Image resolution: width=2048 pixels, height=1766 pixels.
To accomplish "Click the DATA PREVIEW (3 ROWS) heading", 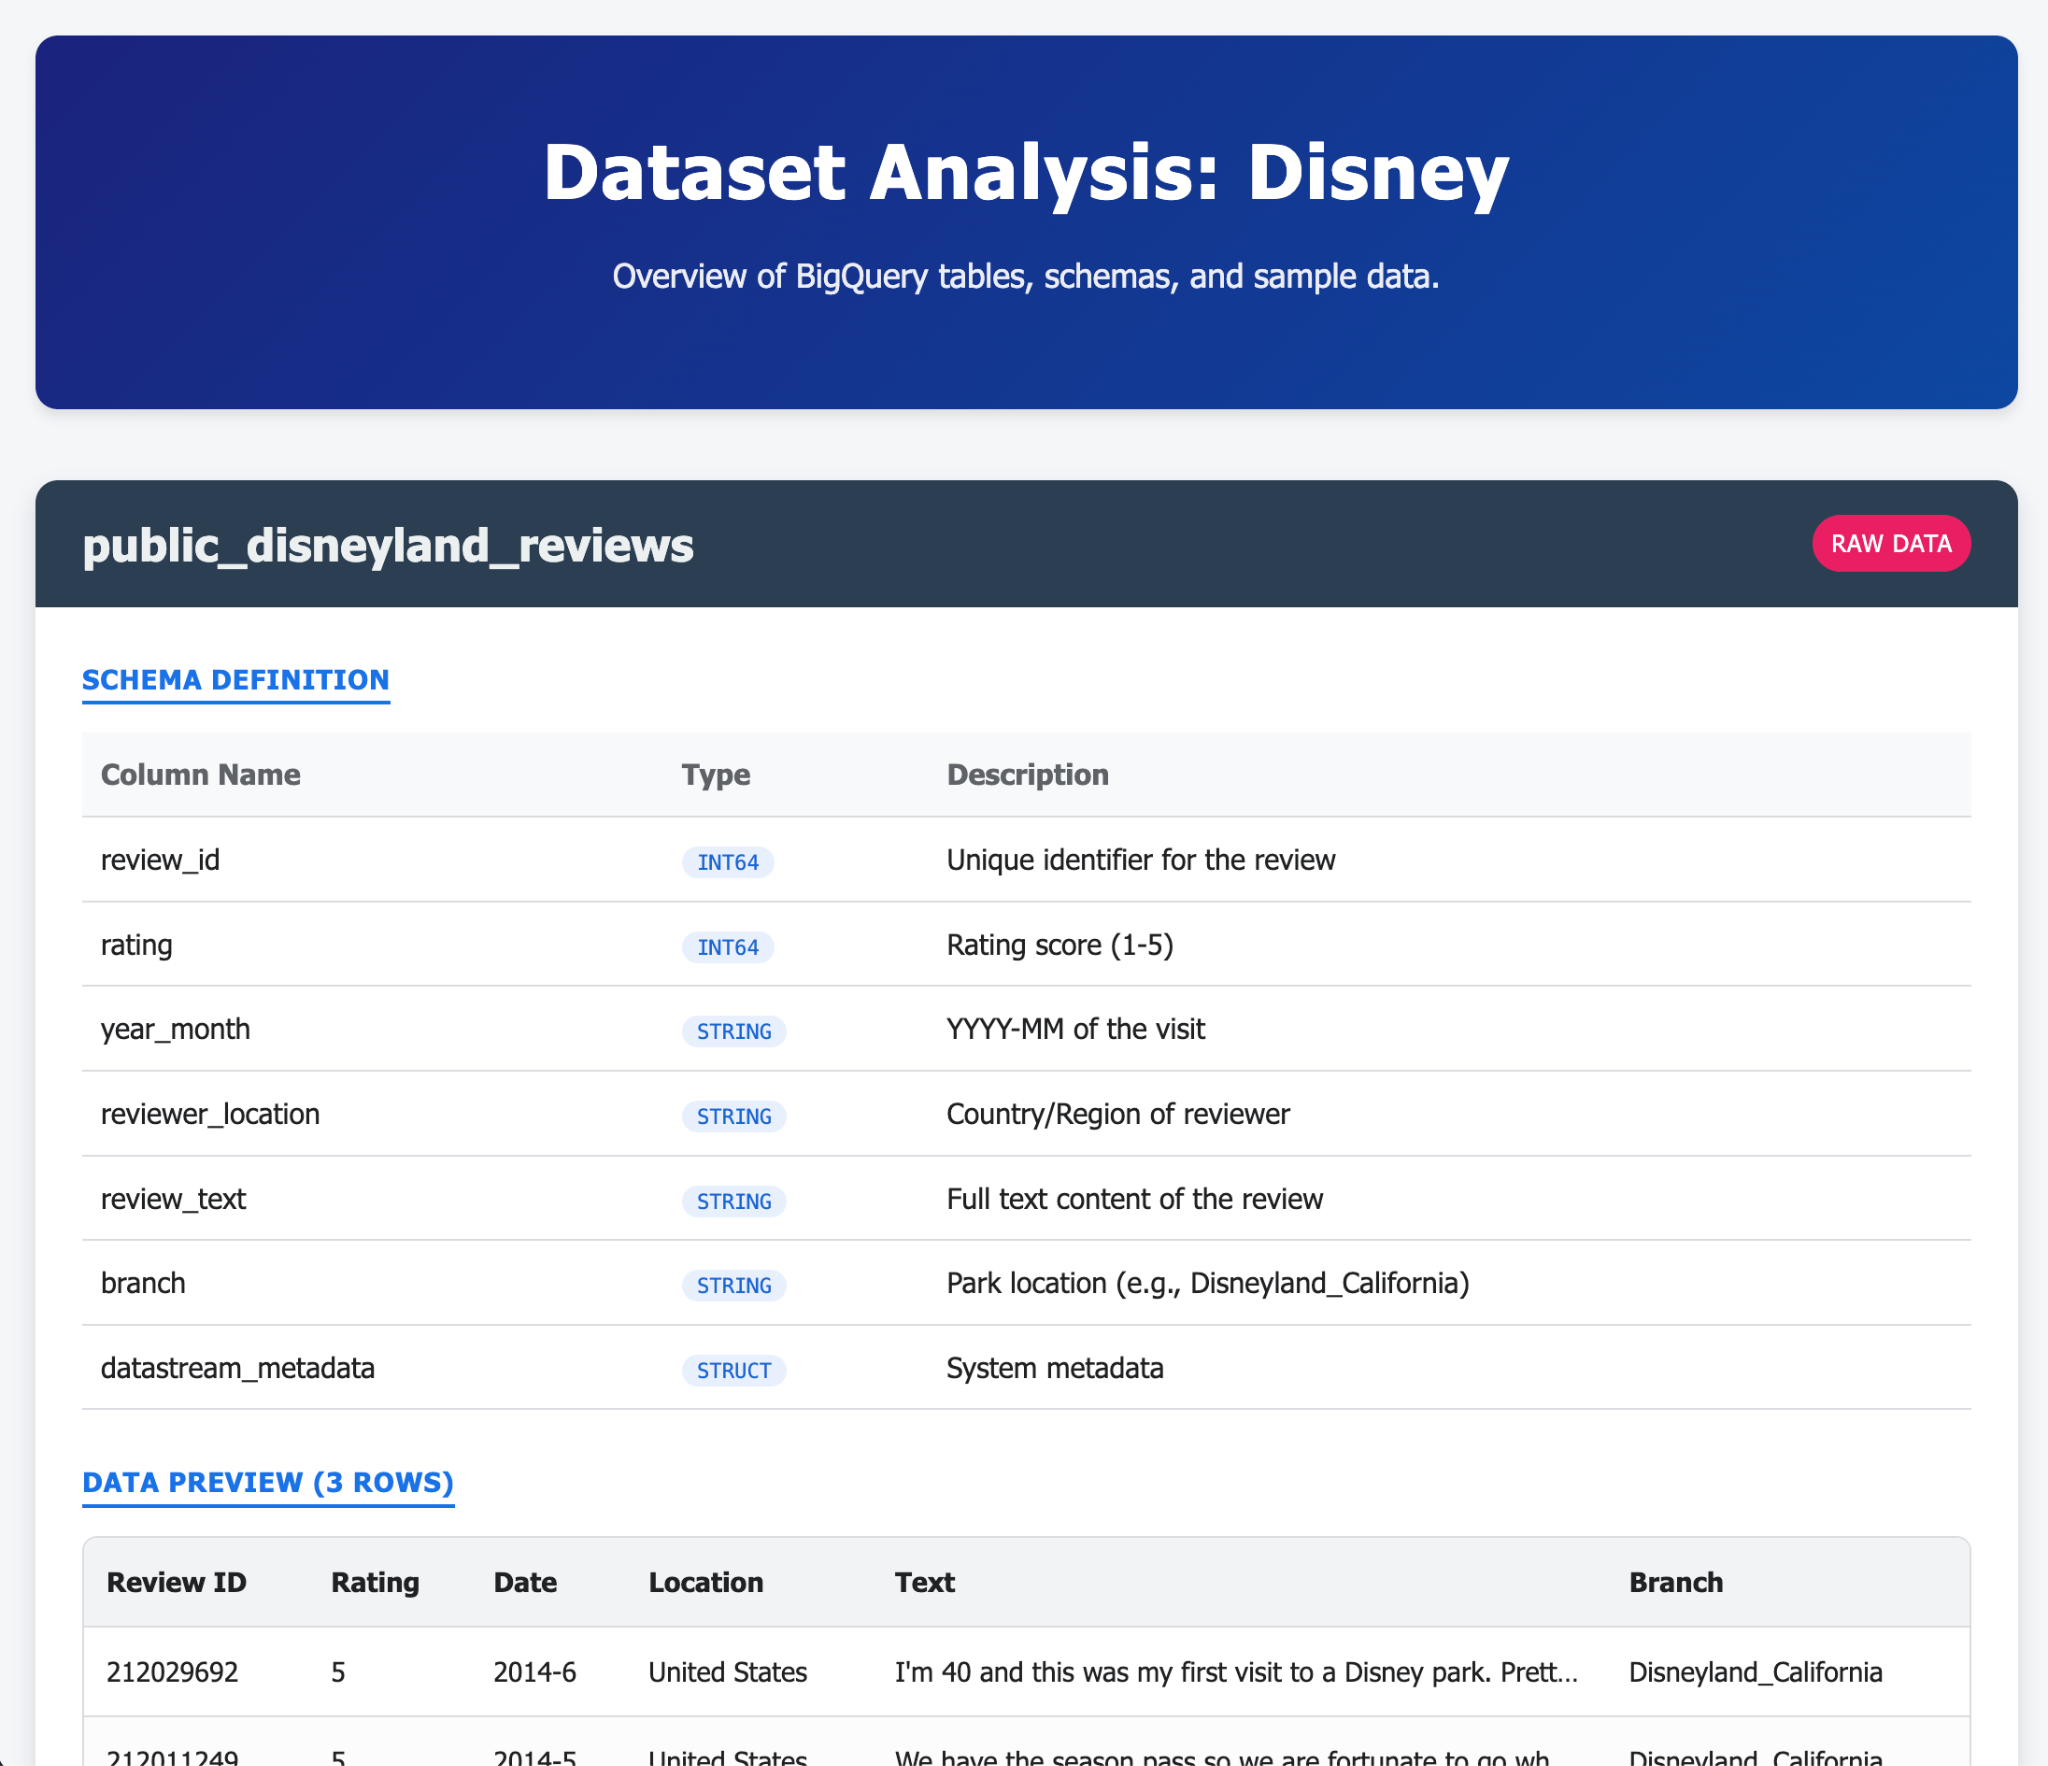I will click(x=267, y=1482).
